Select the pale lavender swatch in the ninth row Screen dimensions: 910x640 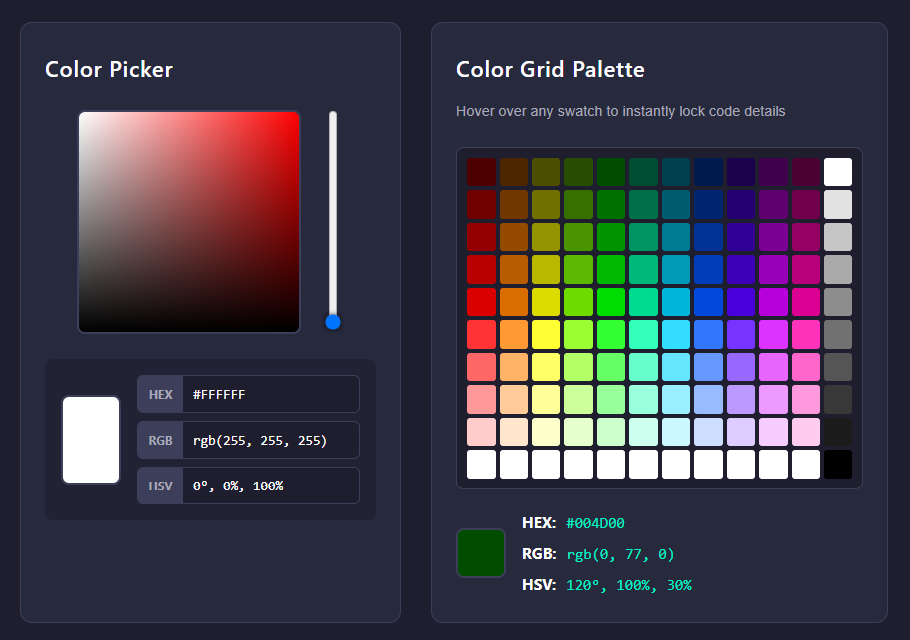[x=741, y=432]
